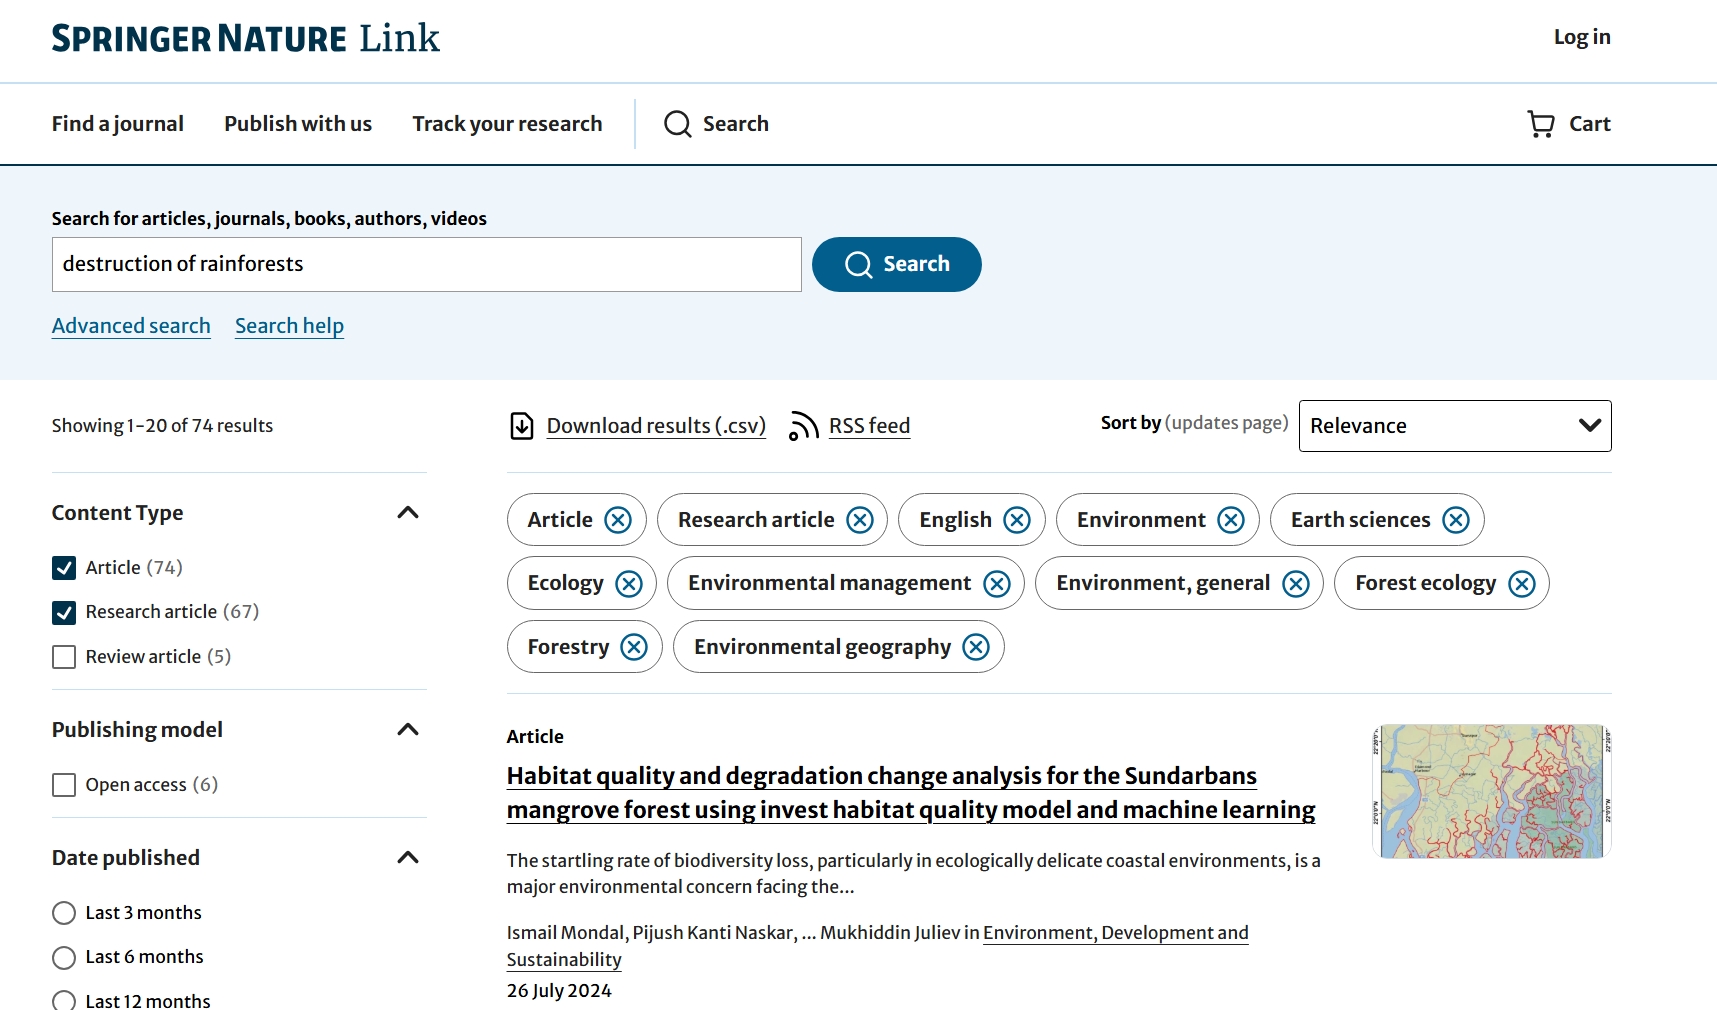Open Find a journal menu item

pyautogui.click(x=118, y=124)
